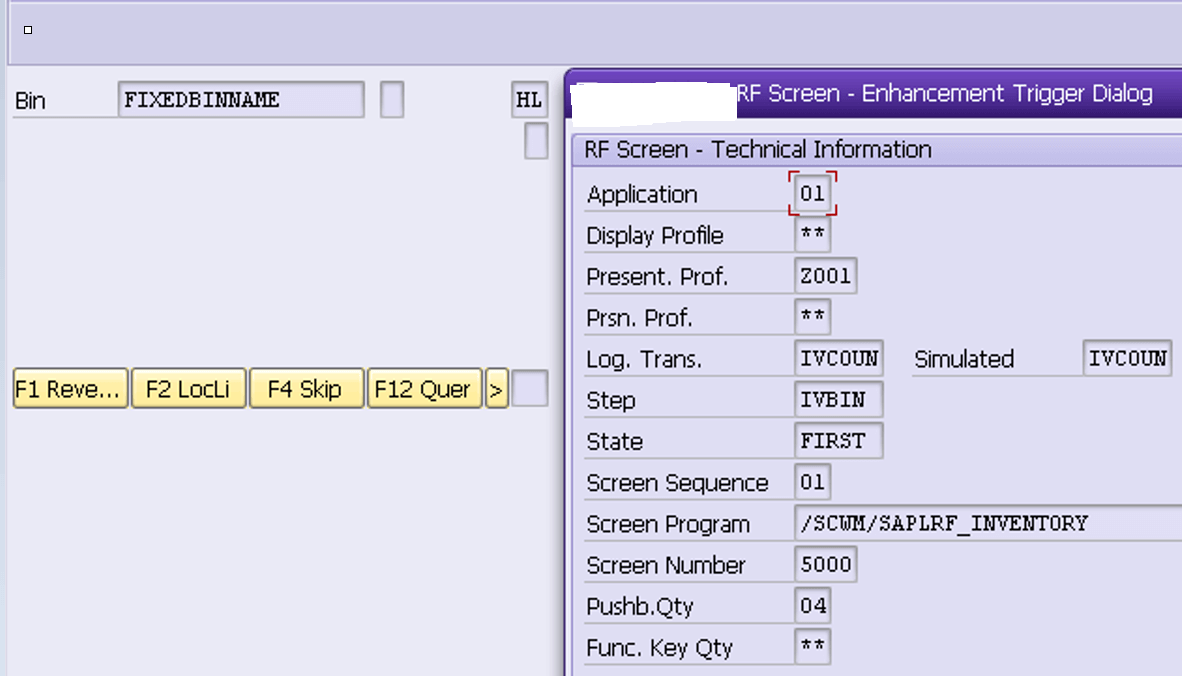Image resolution: width=1182 pixels, height=676 pixels.
Task: Select the Application field containing 01
Action: (811, 194)
